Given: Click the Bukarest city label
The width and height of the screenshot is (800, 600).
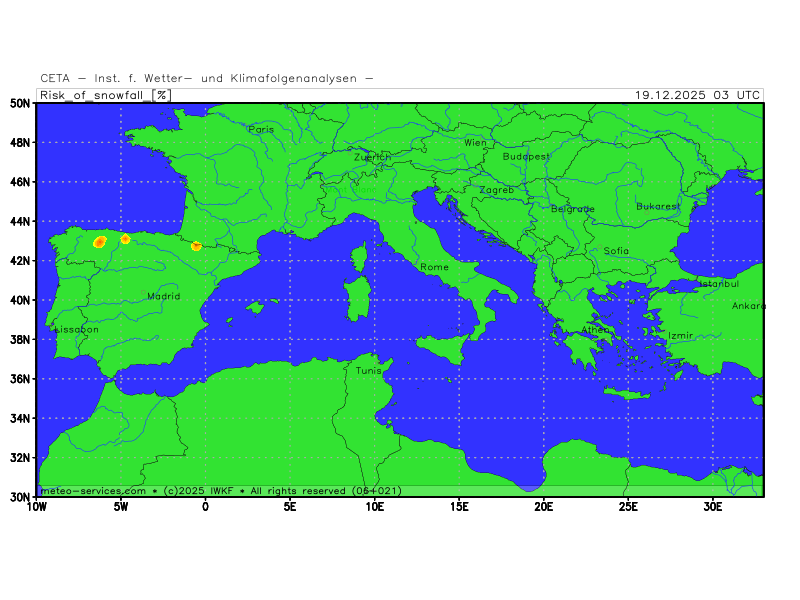Looking at the screenshot, I should (658, 206).
